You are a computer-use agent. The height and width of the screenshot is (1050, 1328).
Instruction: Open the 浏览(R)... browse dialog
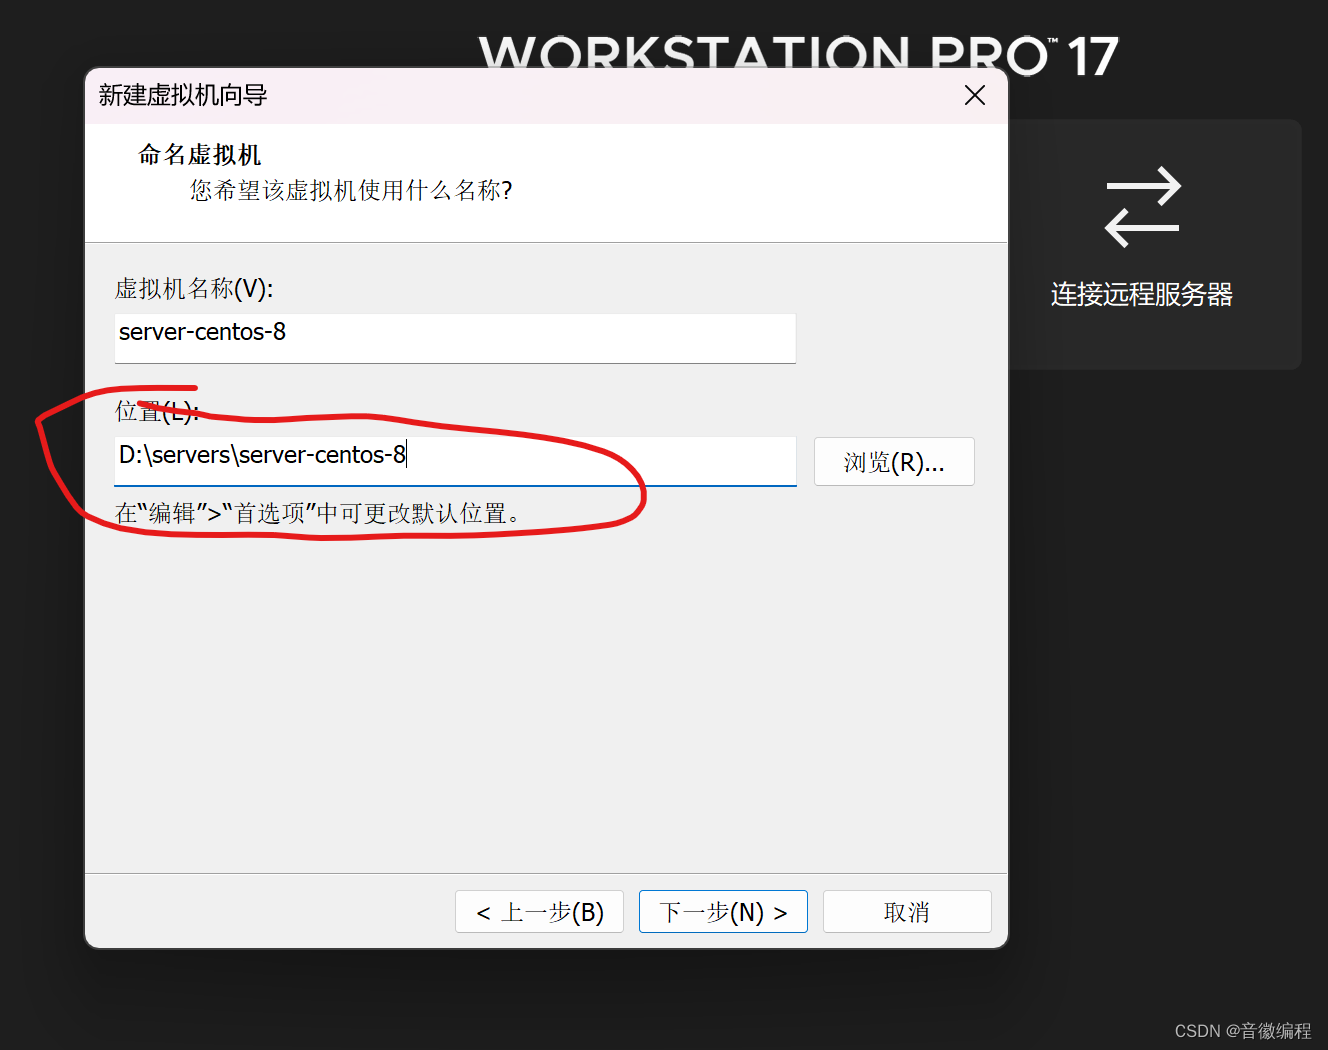coord(894,462)
